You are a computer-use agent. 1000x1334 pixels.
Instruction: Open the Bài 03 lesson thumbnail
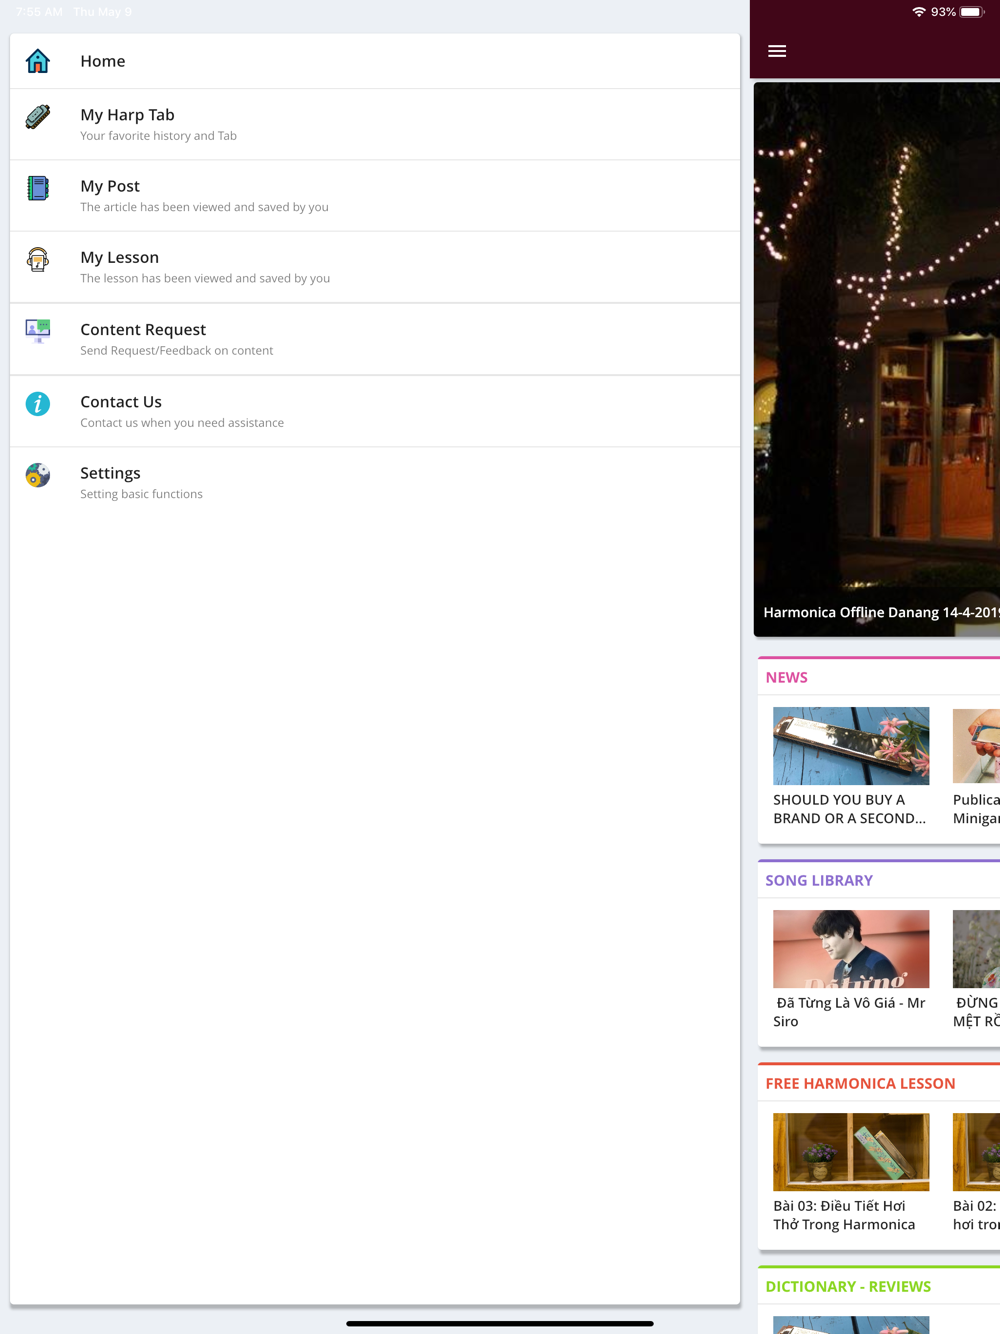pos(851,1152)
